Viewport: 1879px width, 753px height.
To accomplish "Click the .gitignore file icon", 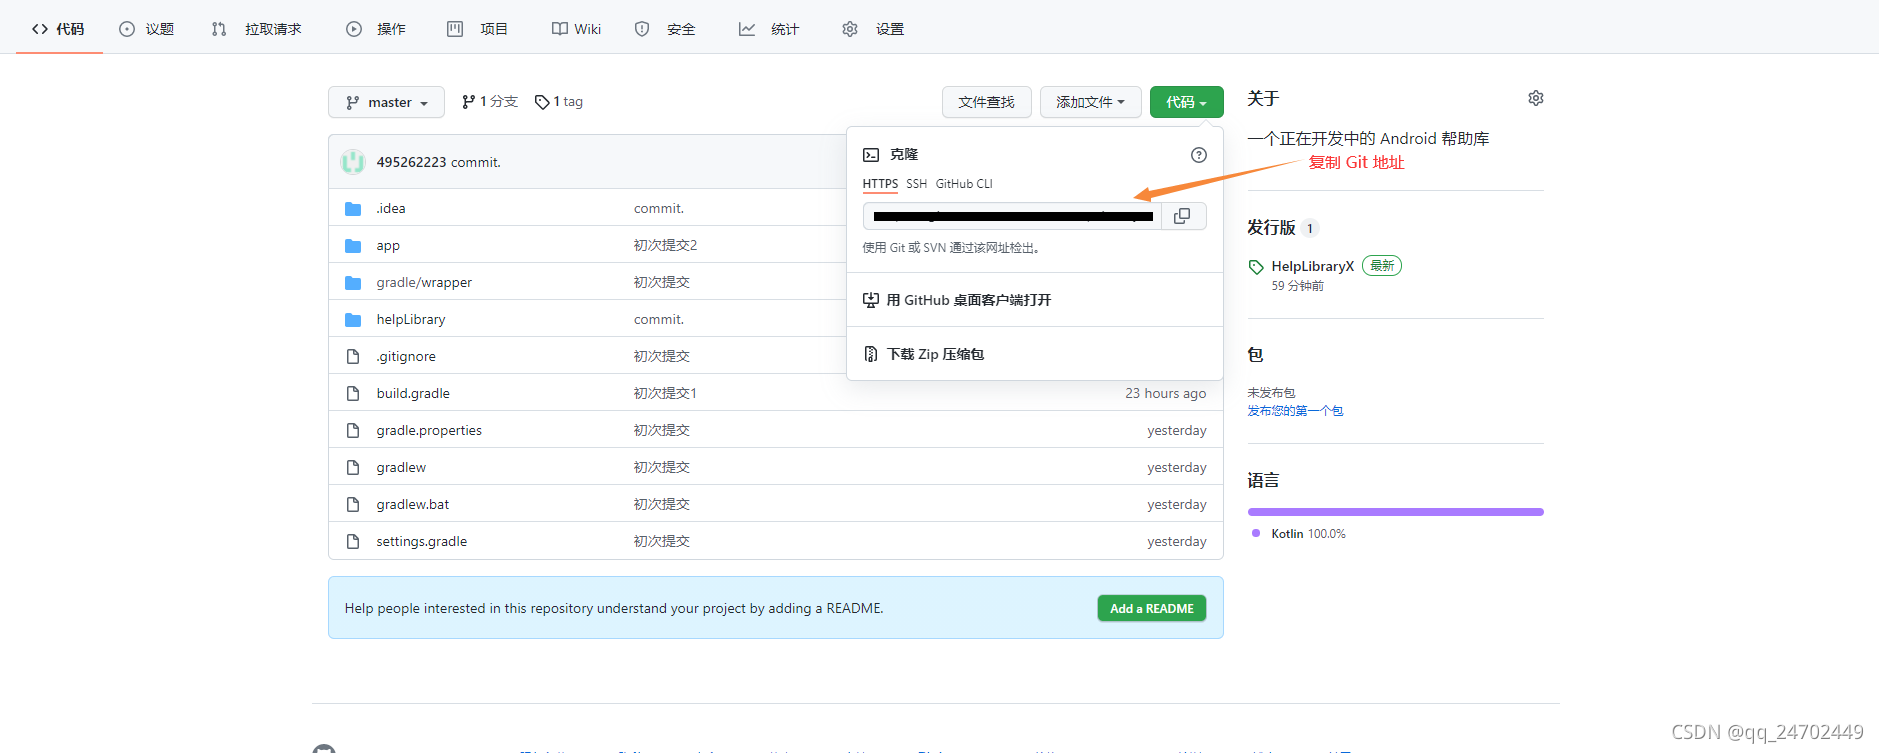I will coord(353,357).
